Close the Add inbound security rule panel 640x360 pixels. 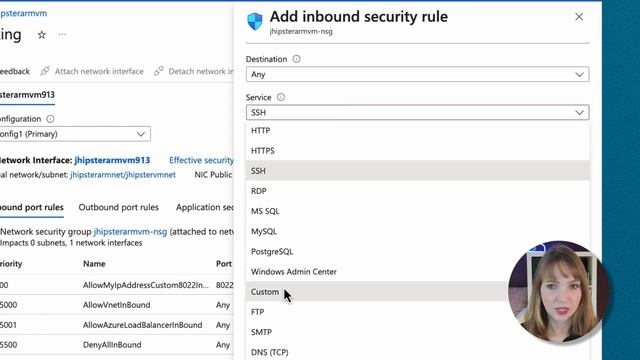coord(579,17)
